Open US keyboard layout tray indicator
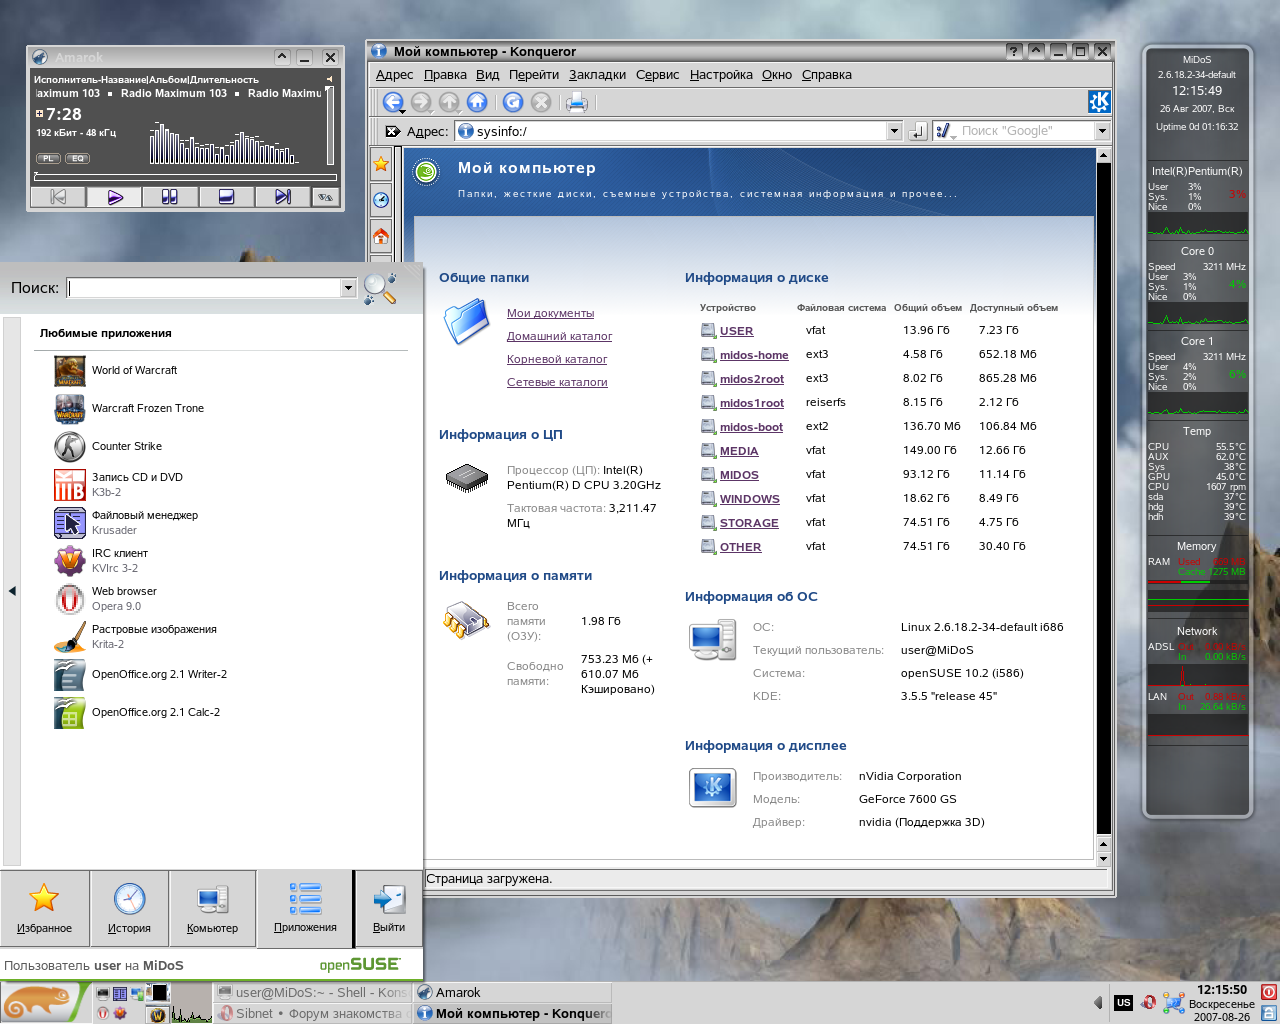 coord(1123,1002)
